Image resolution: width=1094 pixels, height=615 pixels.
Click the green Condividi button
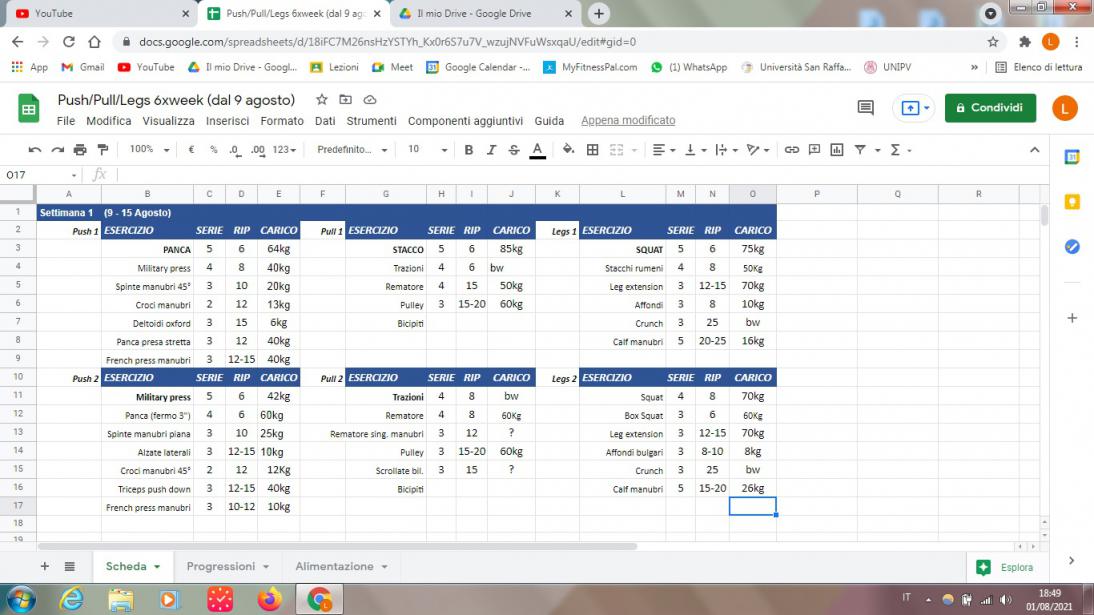990,108
